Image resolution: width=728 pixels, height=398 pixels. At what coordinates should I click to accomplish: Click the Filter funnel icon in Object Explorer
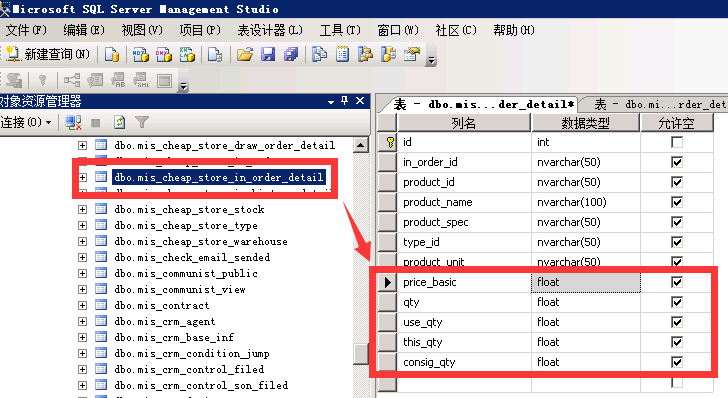click(x=142, y=123)
